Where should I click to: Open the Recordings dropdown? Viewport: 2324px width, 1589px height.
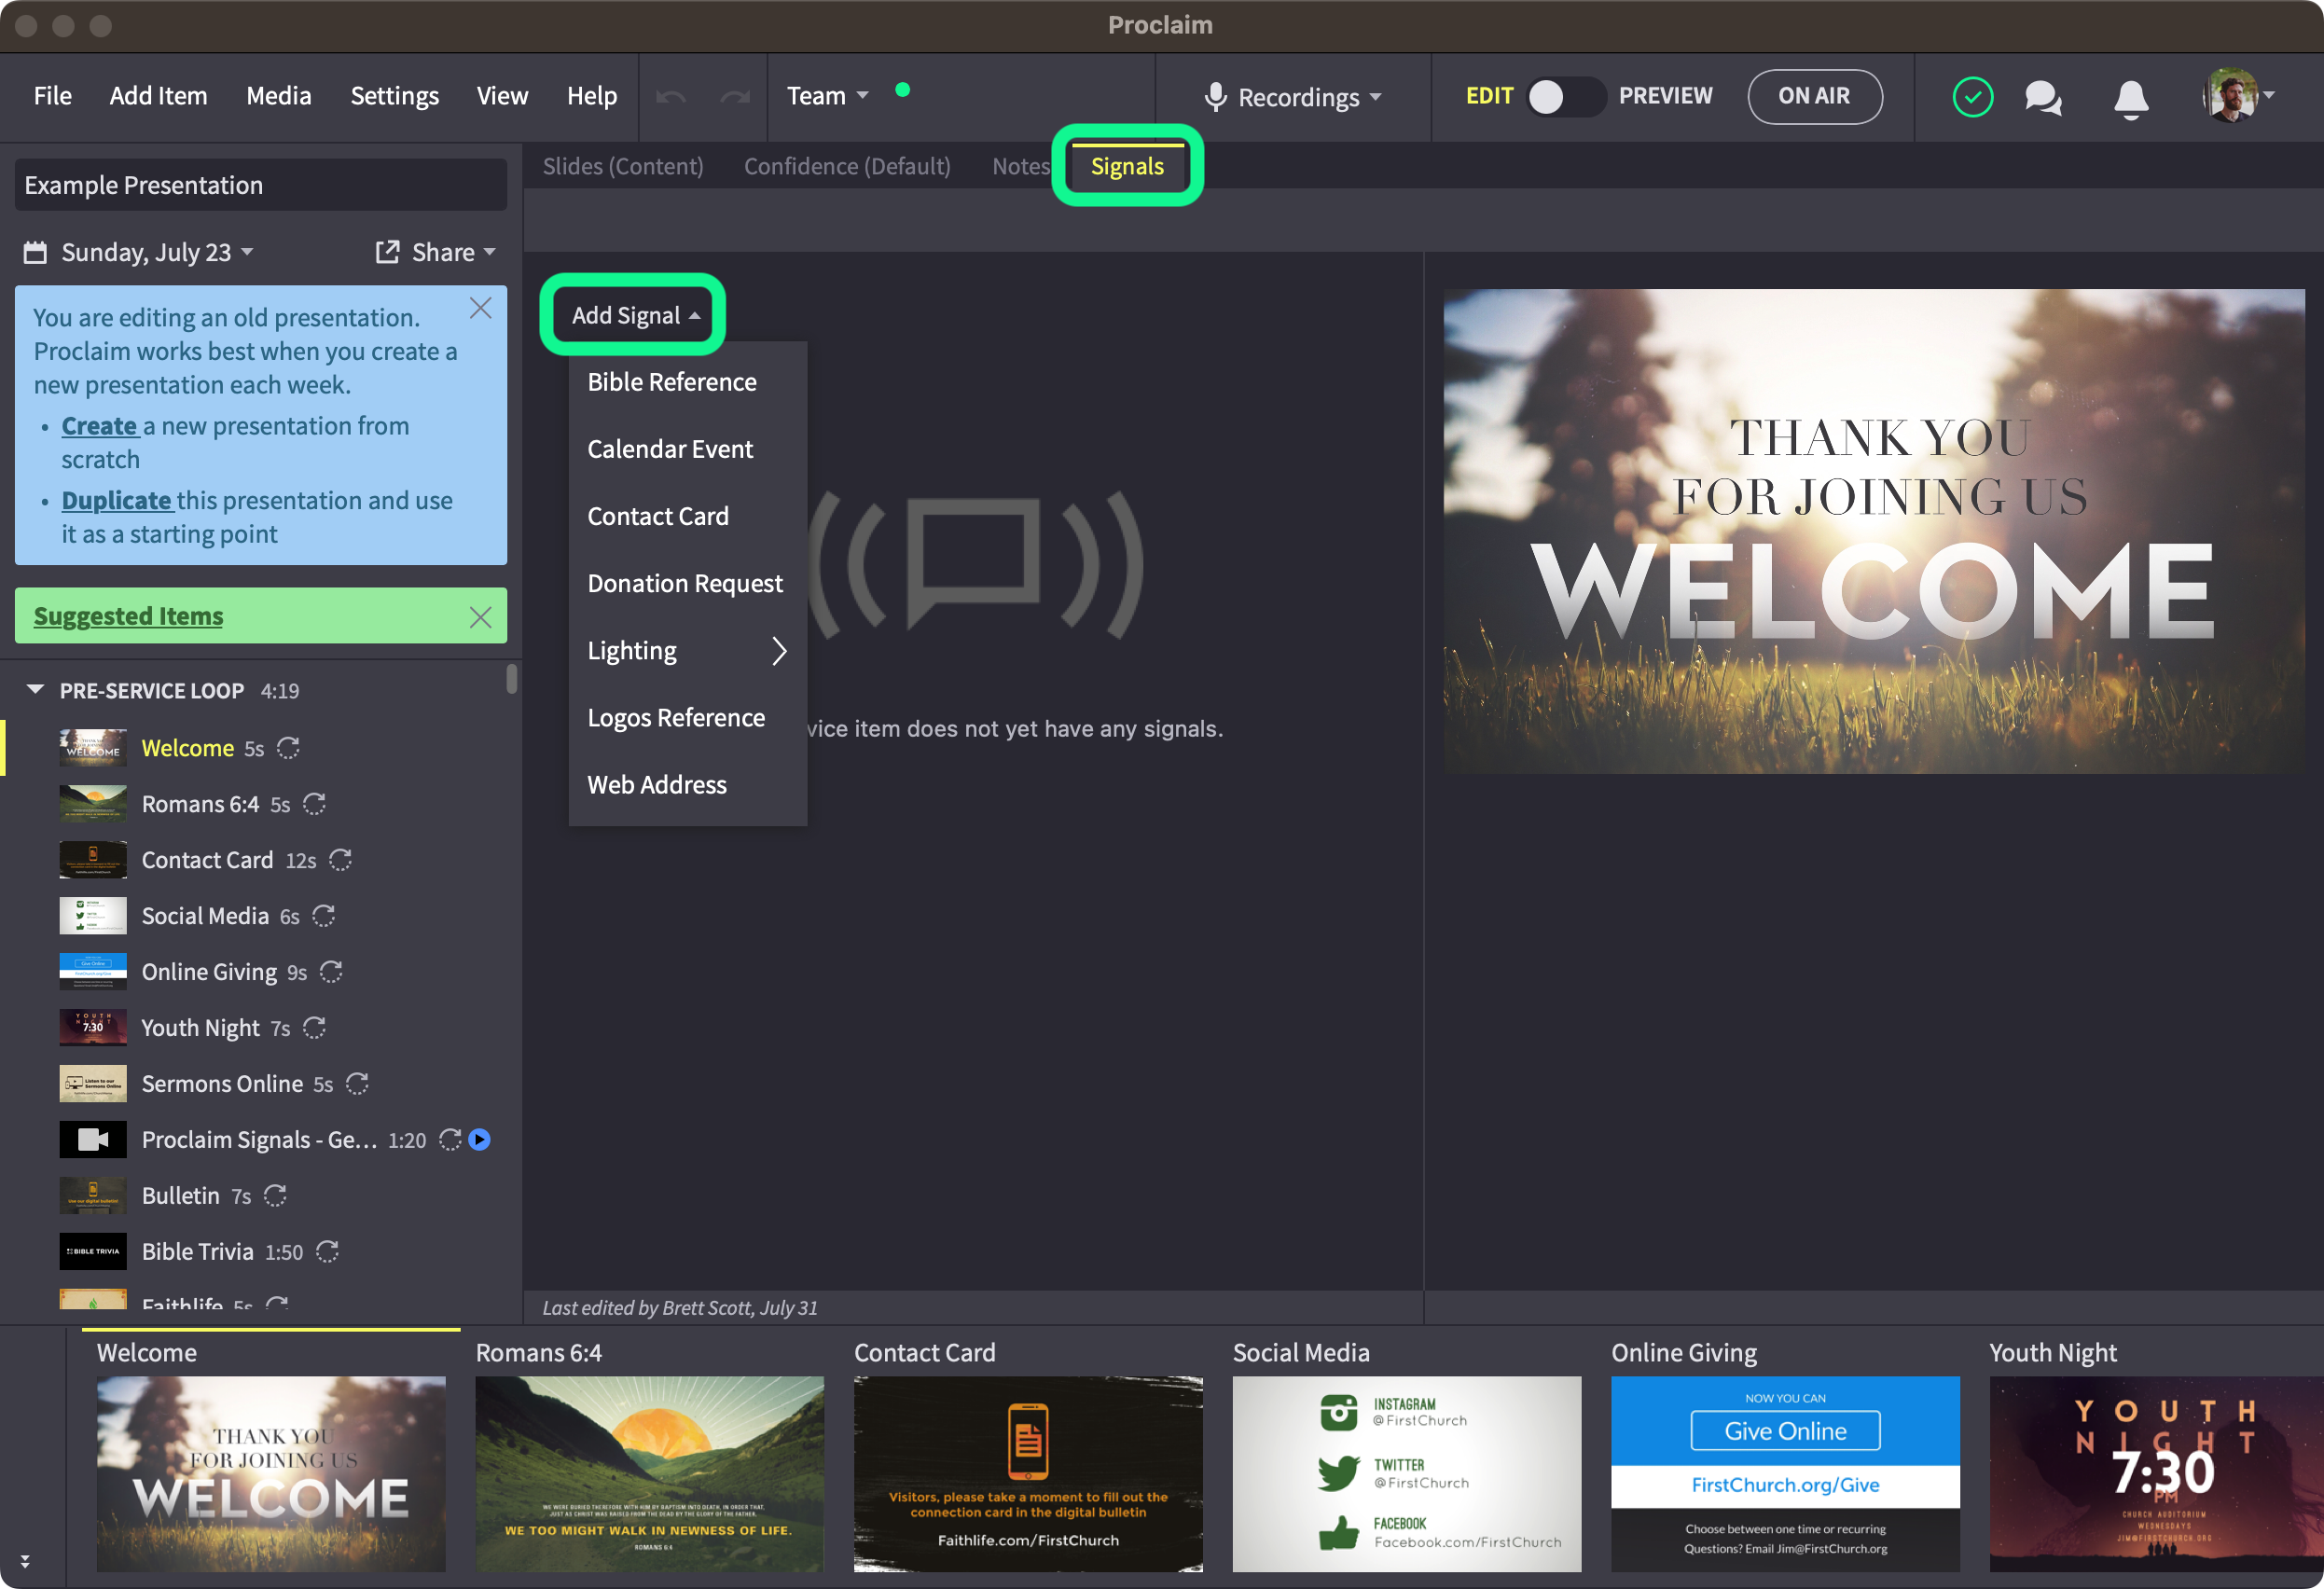click(x=1293, y=97)
